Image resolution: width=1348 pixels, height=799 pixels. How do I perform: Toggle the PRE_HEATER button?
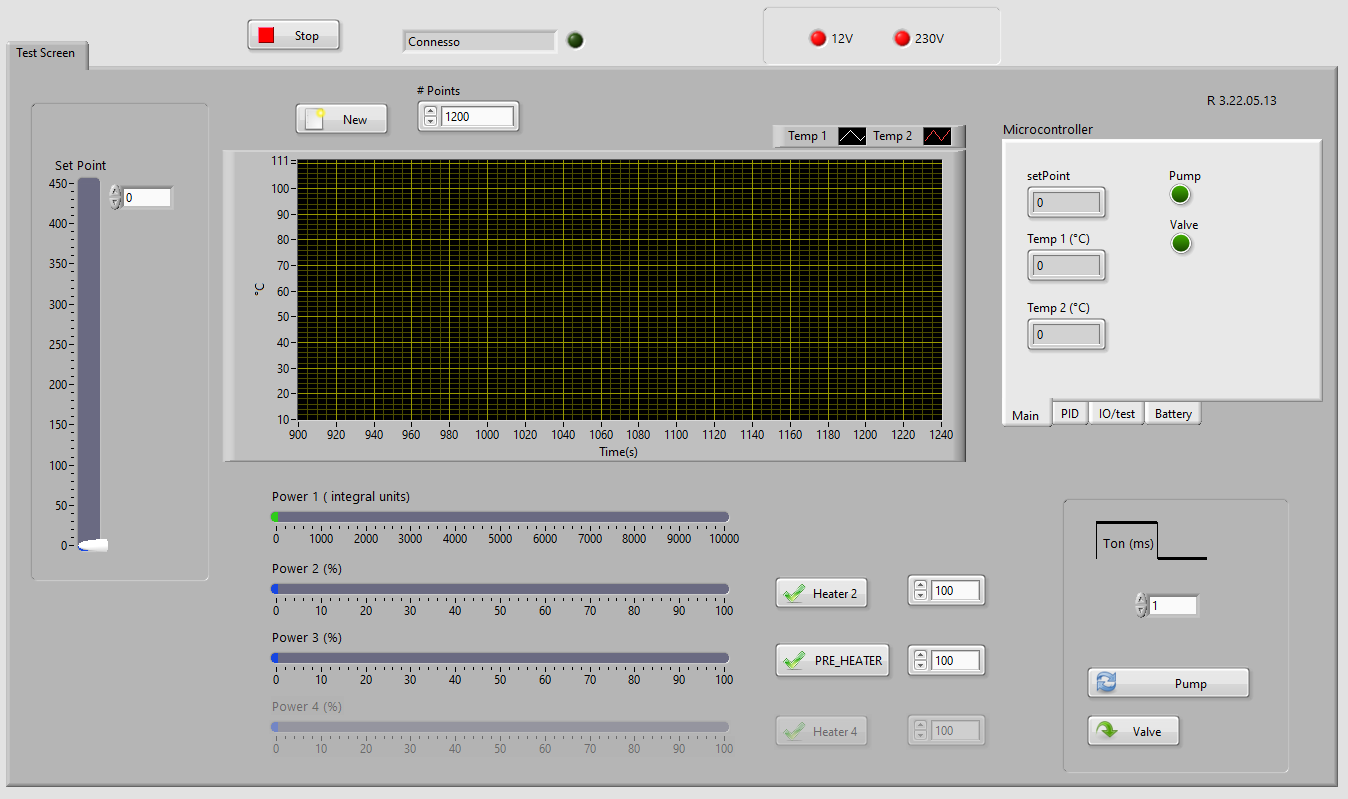tap(833, 660)
